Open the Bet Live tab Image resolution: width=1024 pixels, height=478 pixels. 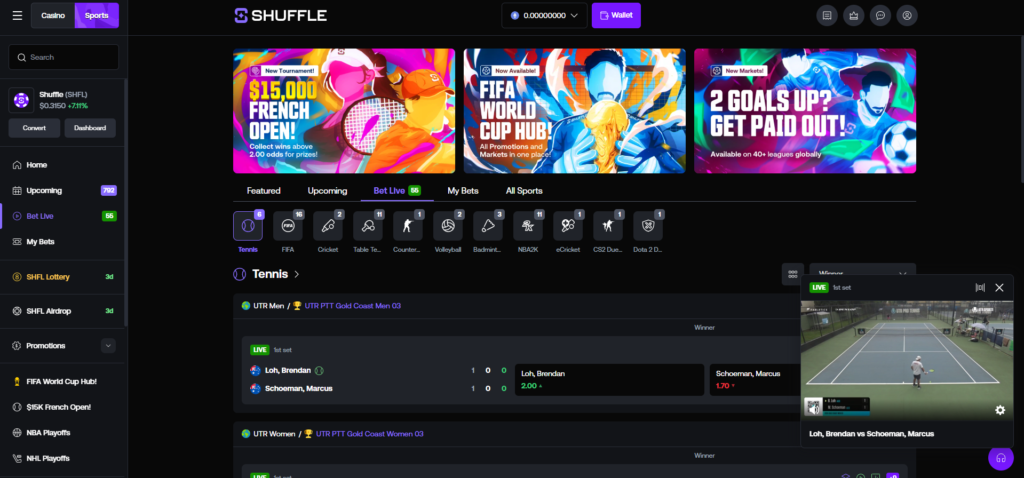click(x=397, y=191)
